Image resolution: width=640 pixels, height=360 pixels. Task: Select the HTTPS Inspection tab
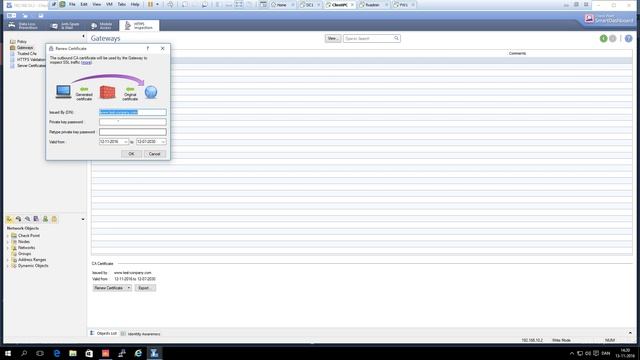[139, 26]
